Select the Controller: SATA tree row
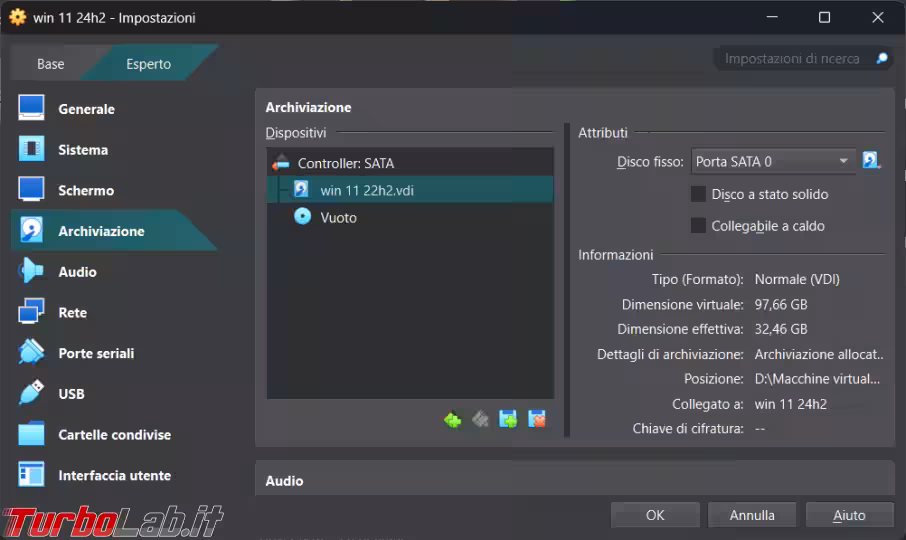906x540 pixels. coord(410,163)
